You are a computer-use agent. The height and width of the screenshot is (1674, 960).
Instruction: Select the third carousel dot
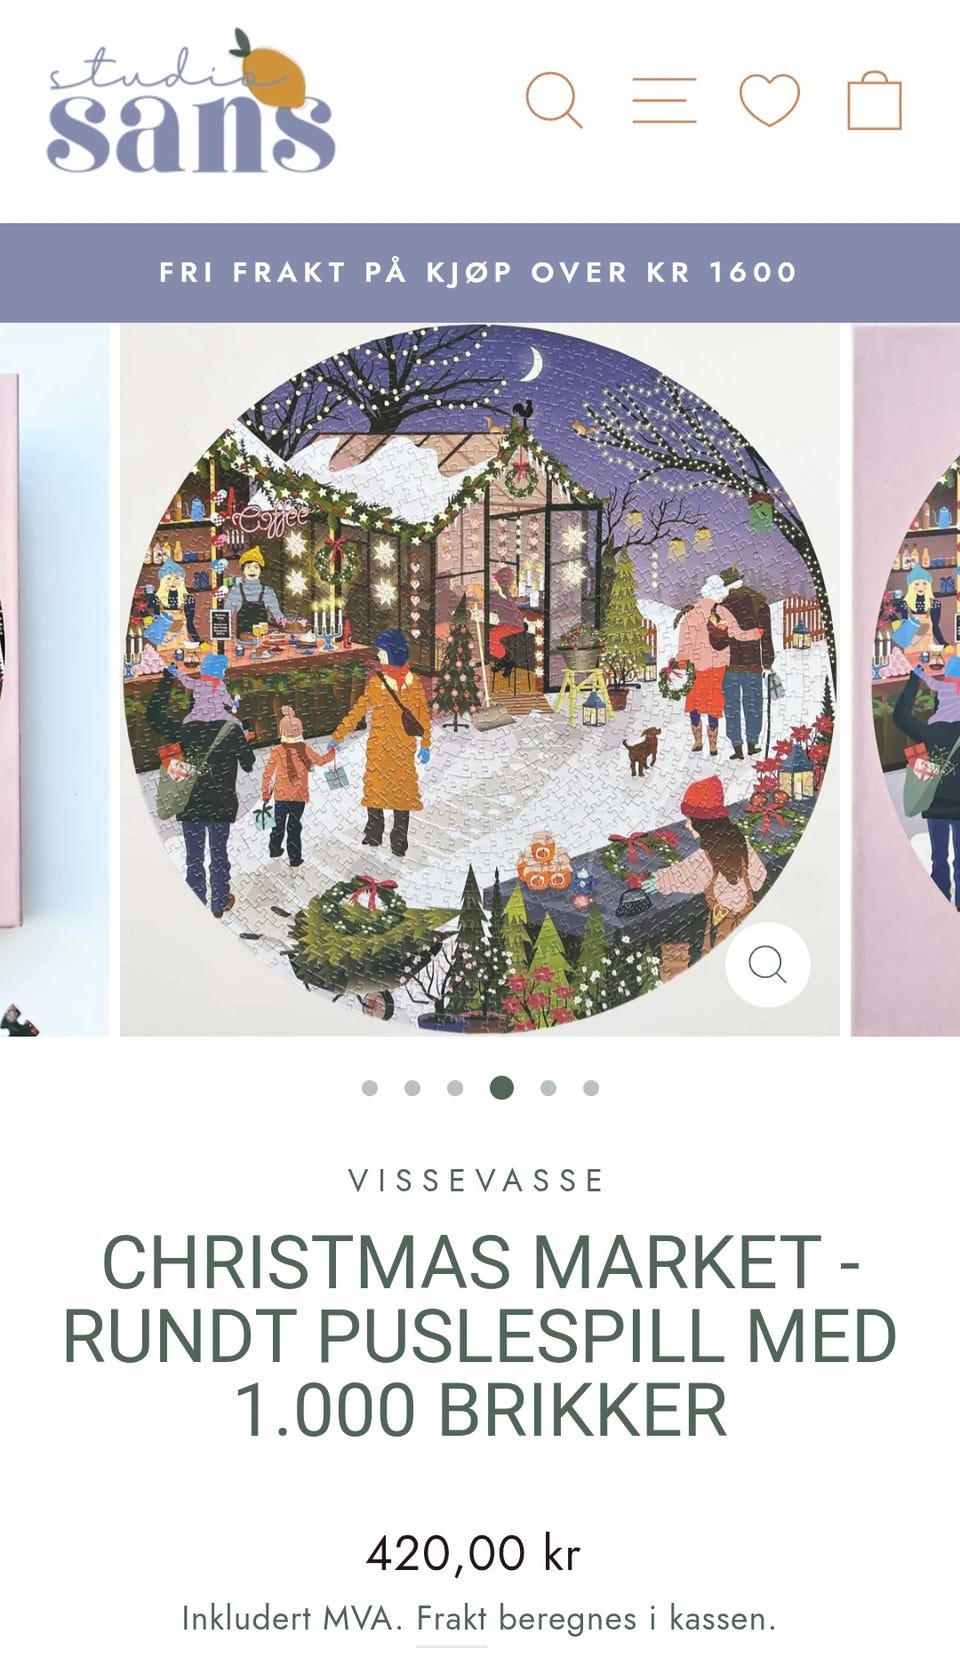(455, 1088)
